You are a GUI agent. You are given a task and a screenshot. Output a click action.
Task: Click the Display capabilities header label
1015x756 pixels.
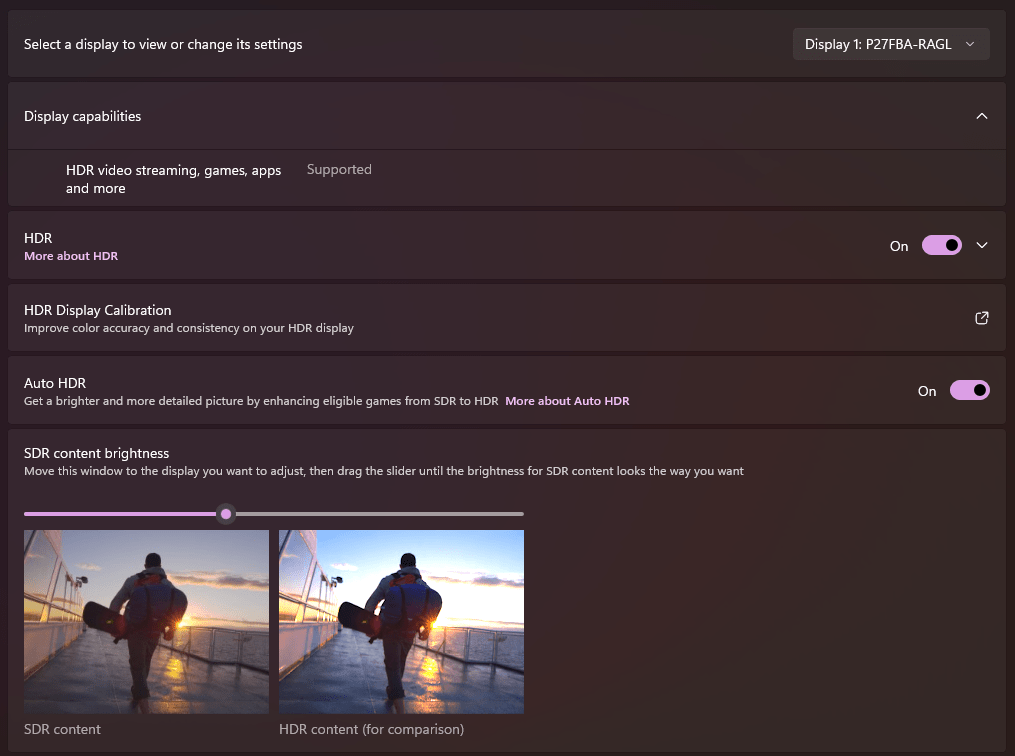point(83,116)
